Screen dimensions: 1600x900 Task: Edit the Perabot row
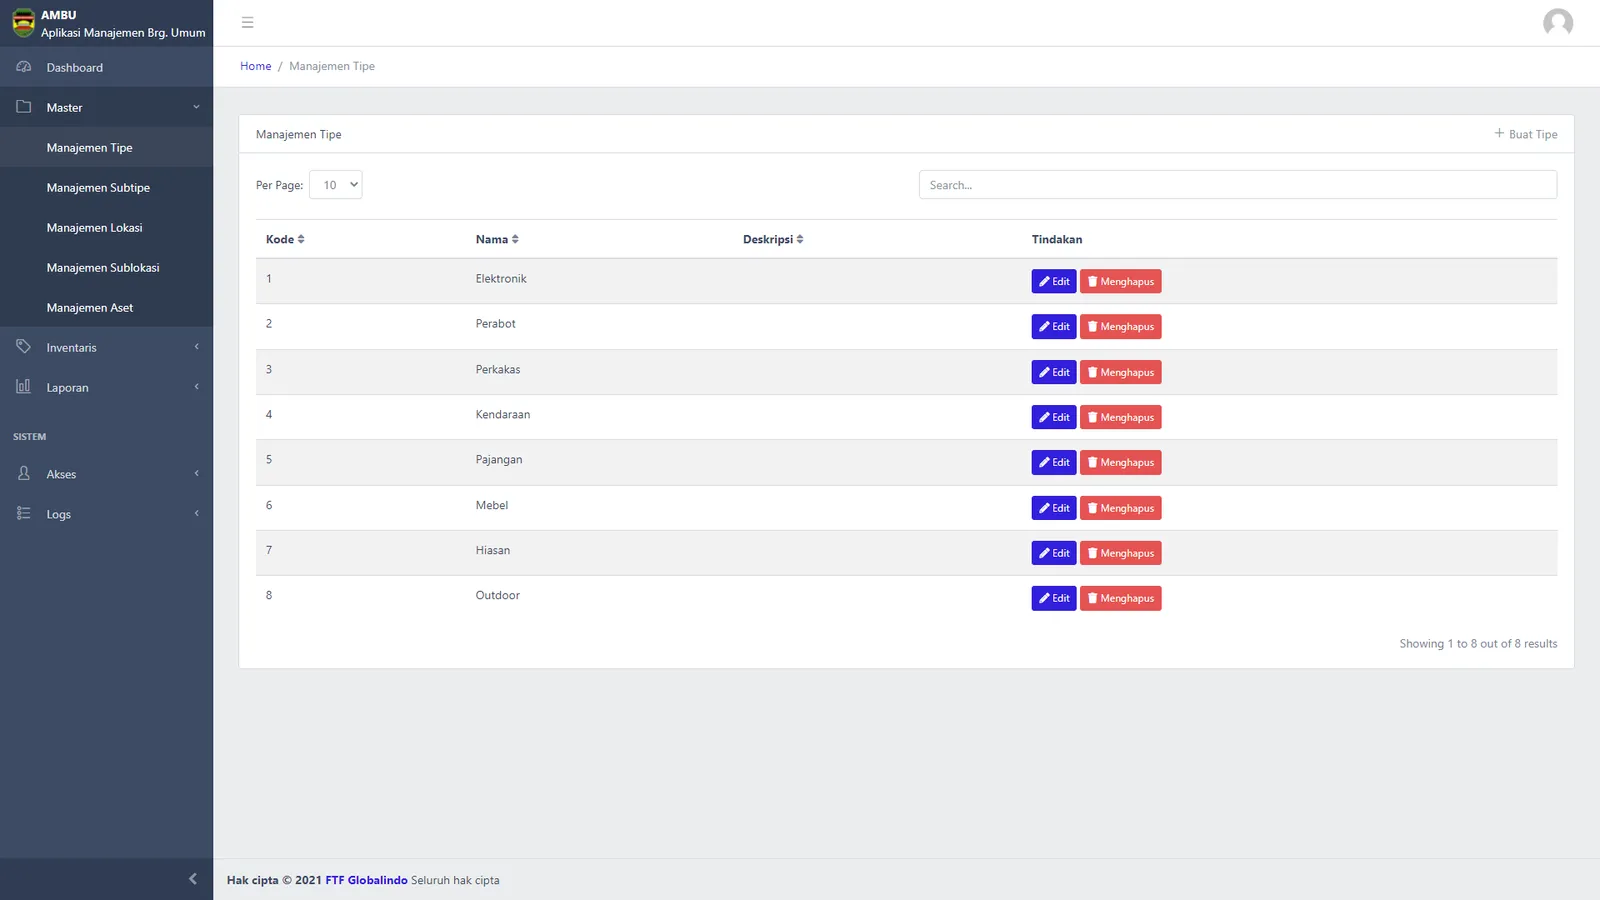[x=1054, y=327]
